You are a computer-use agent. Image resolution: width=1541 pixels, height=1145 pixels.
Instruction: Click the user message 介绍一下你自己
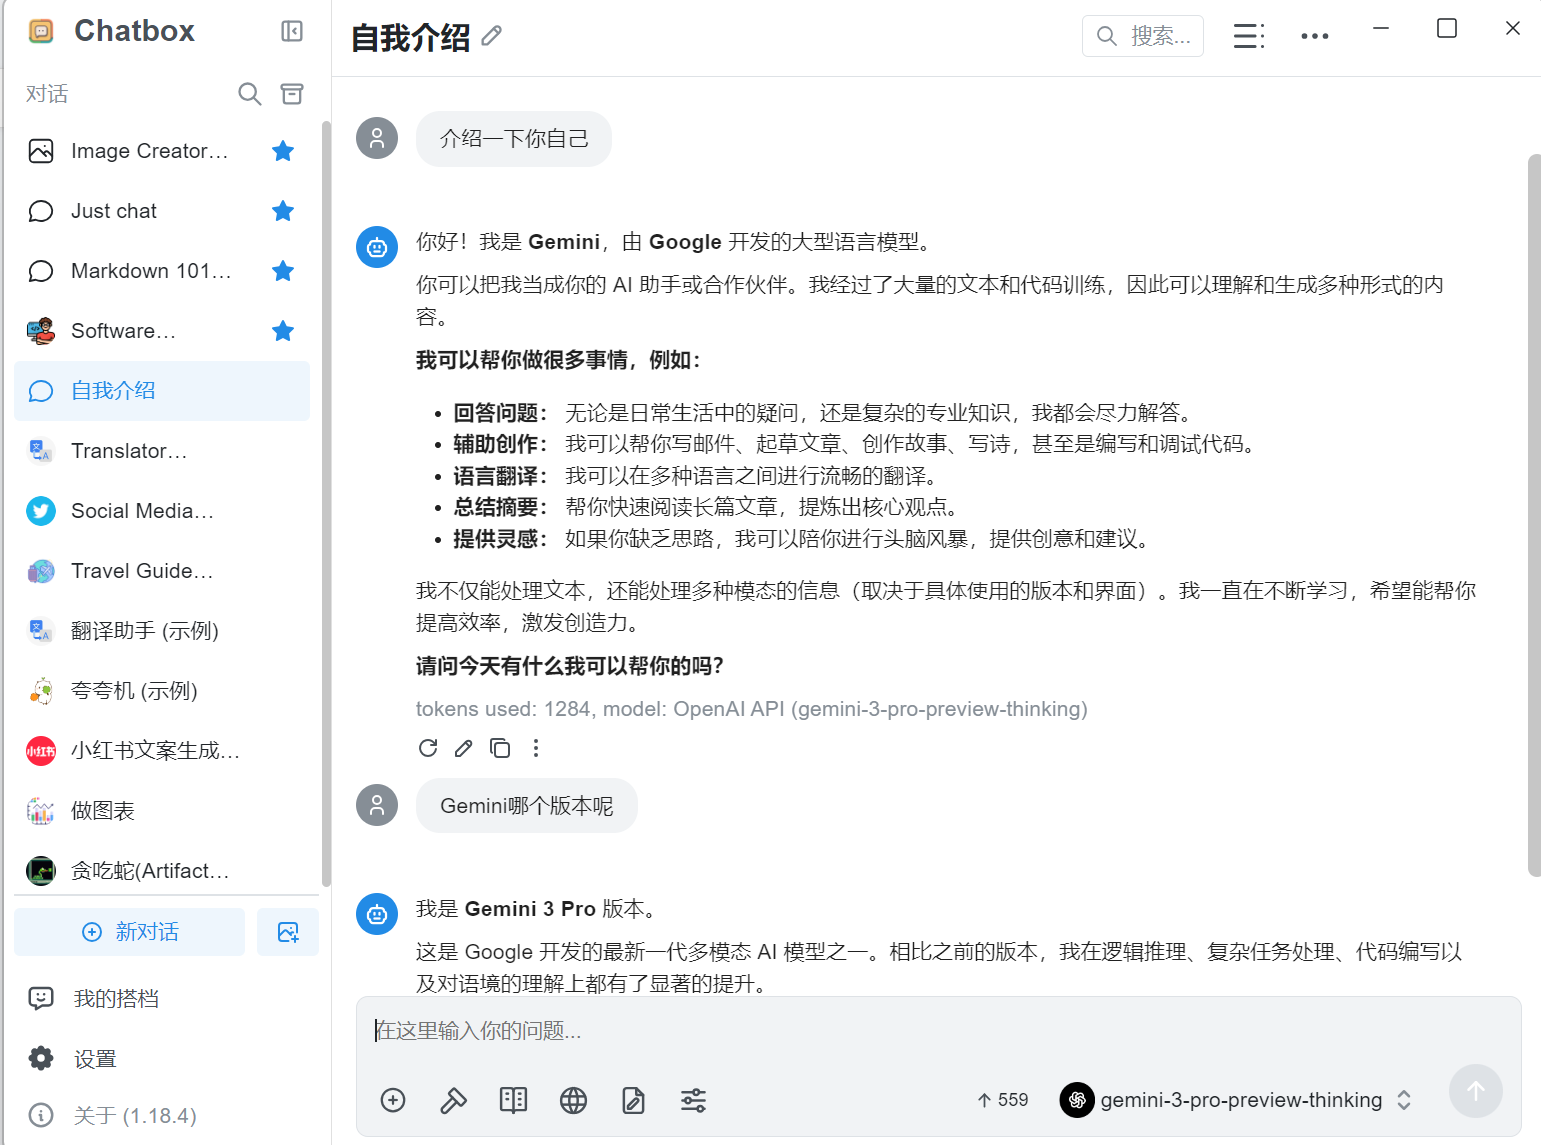click(x=514, y=138)
